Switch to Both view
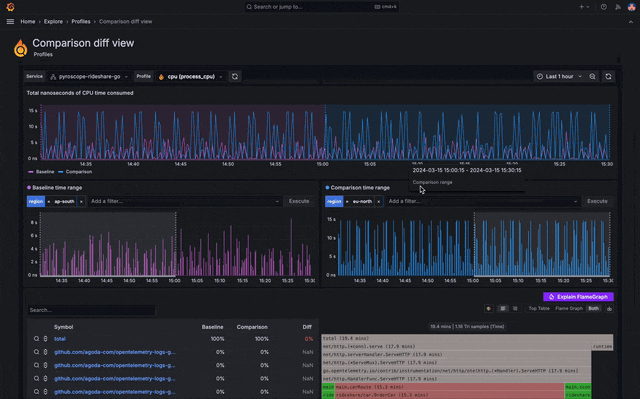 pyautogui.click(x=593, y=309)
